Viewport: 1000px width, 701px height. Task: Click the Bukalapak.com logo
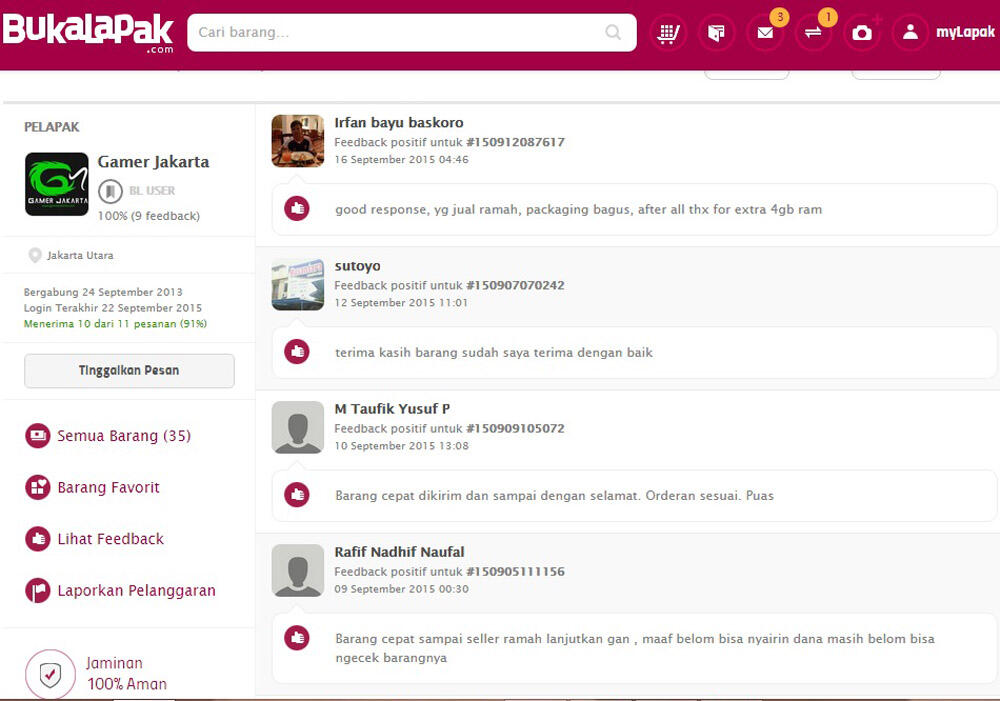88,32
